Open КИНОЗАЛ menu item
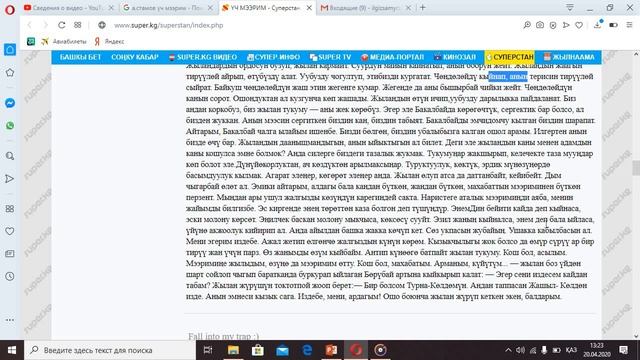Viewport: 640px width, 360px height. click(x=455, y=57)
